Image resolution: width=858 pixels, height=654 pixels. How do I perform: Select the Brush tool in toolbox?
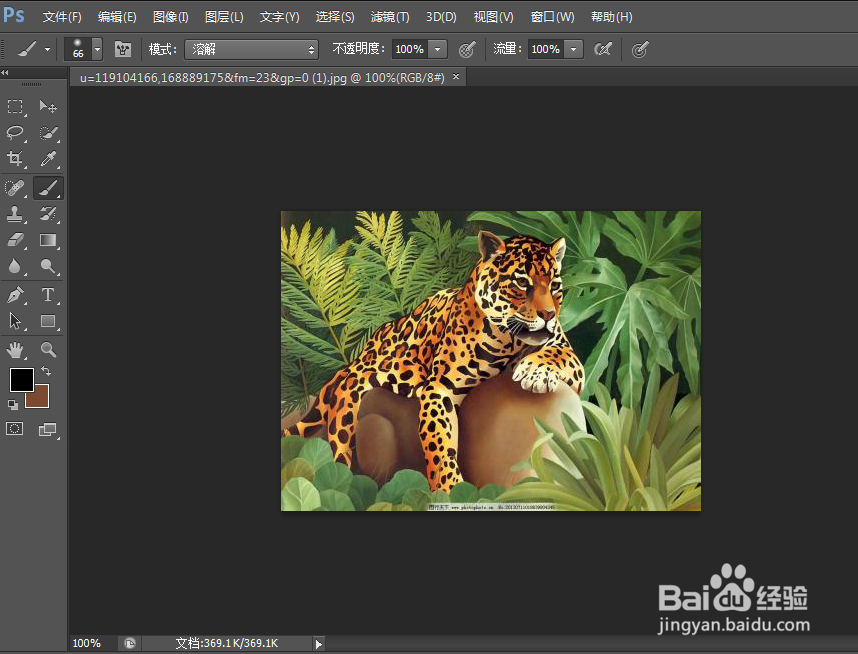click(x=48, y=188)
